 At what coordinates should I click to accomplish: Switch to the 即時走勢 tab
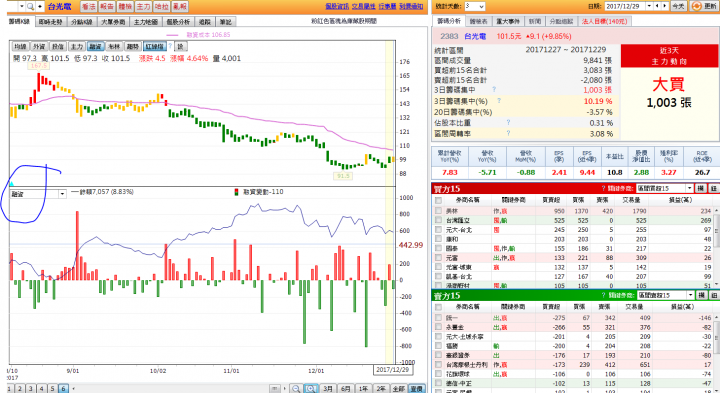tap(51, 22)
